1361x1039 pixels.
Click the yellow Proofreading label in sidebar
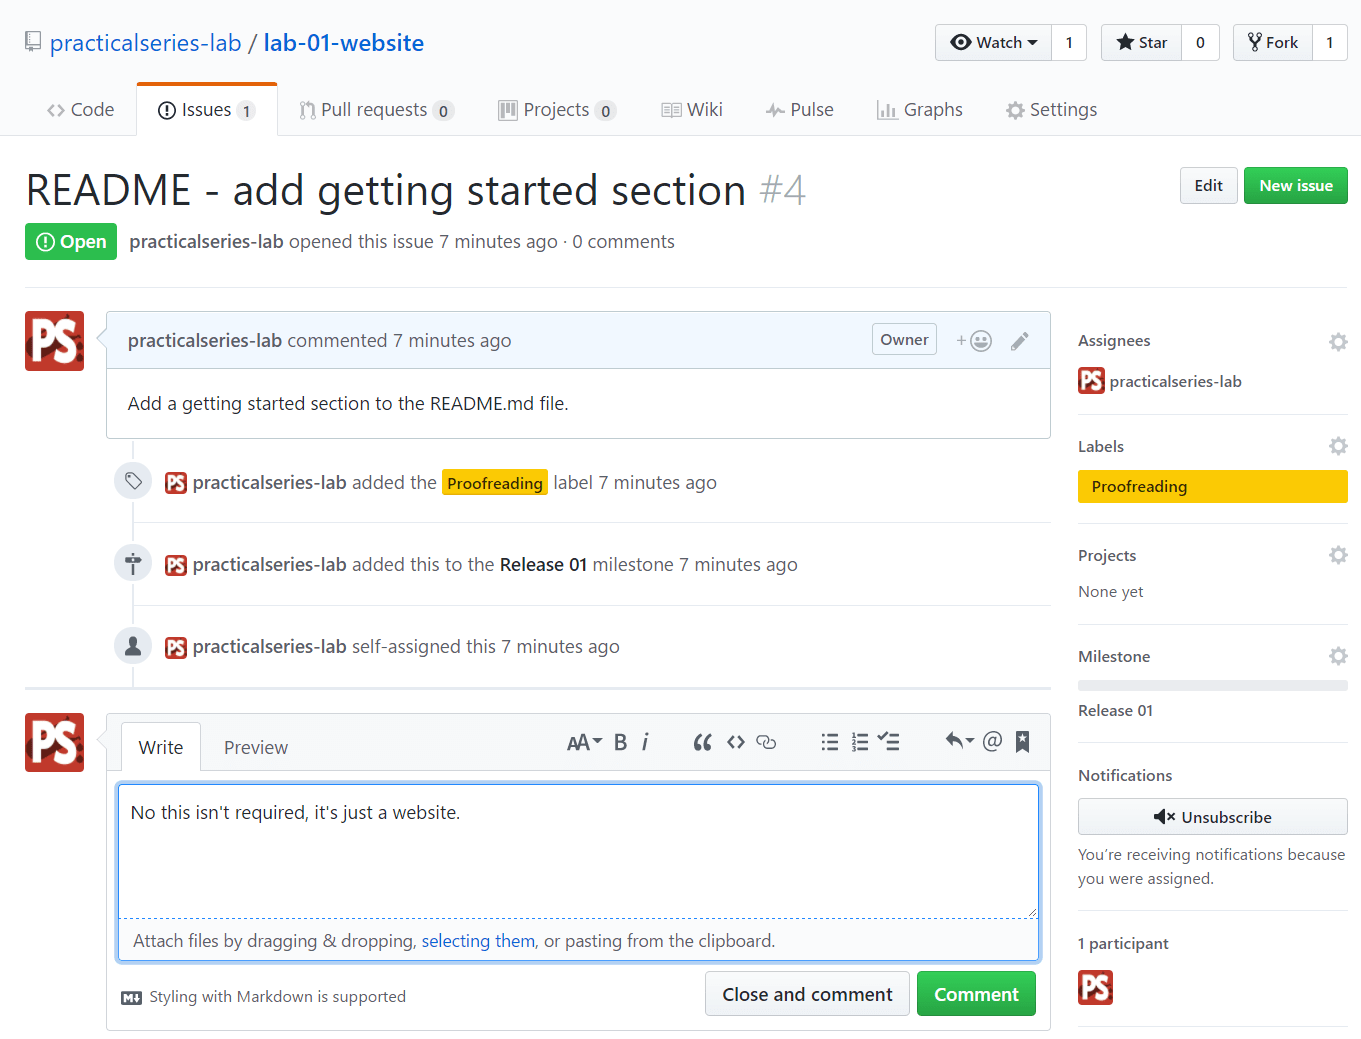click(1212, 487)
